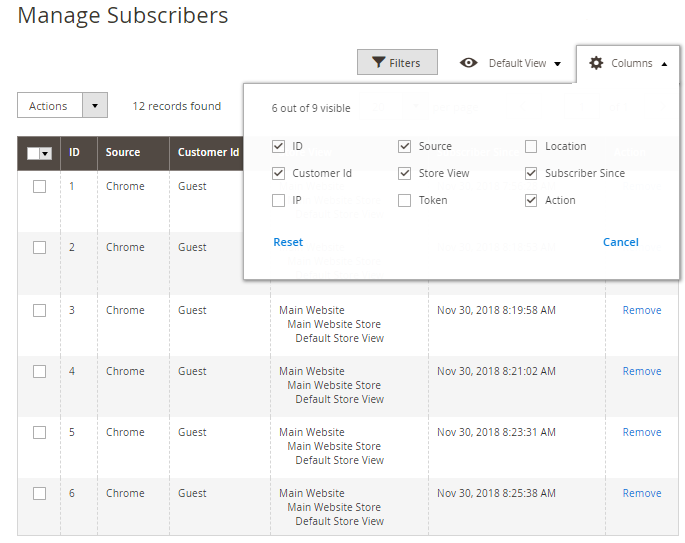Open subscriber ID 1 link

pos(72,186)
